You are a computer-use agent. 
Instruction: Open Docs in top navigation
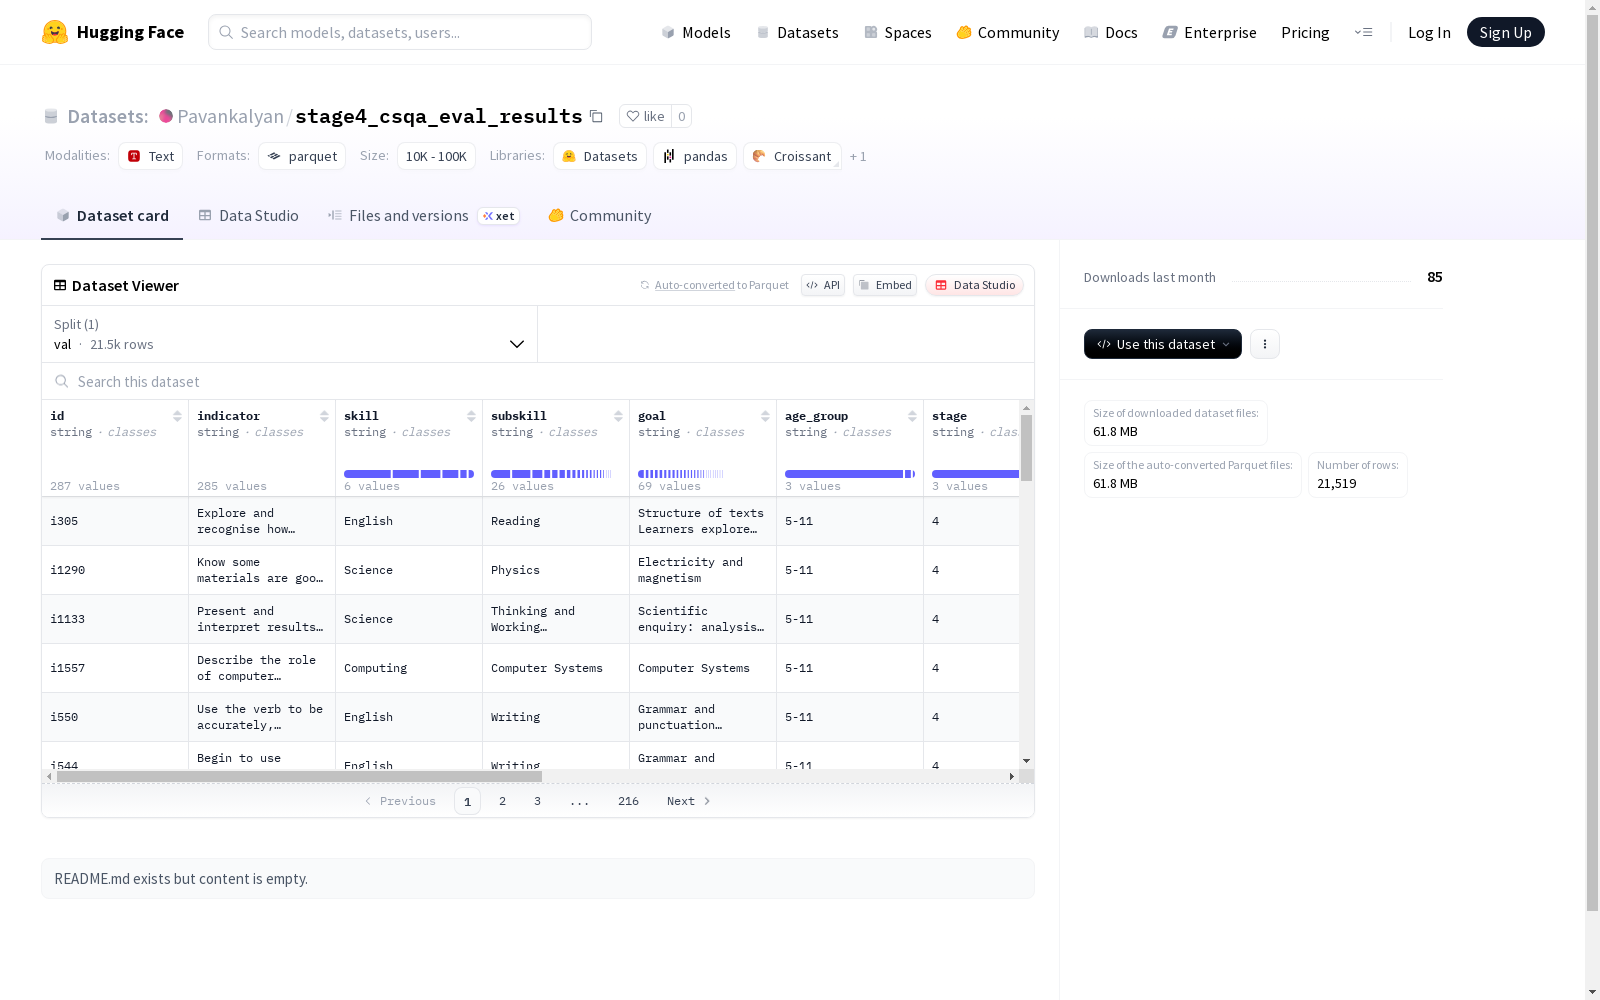point(1111,32)
